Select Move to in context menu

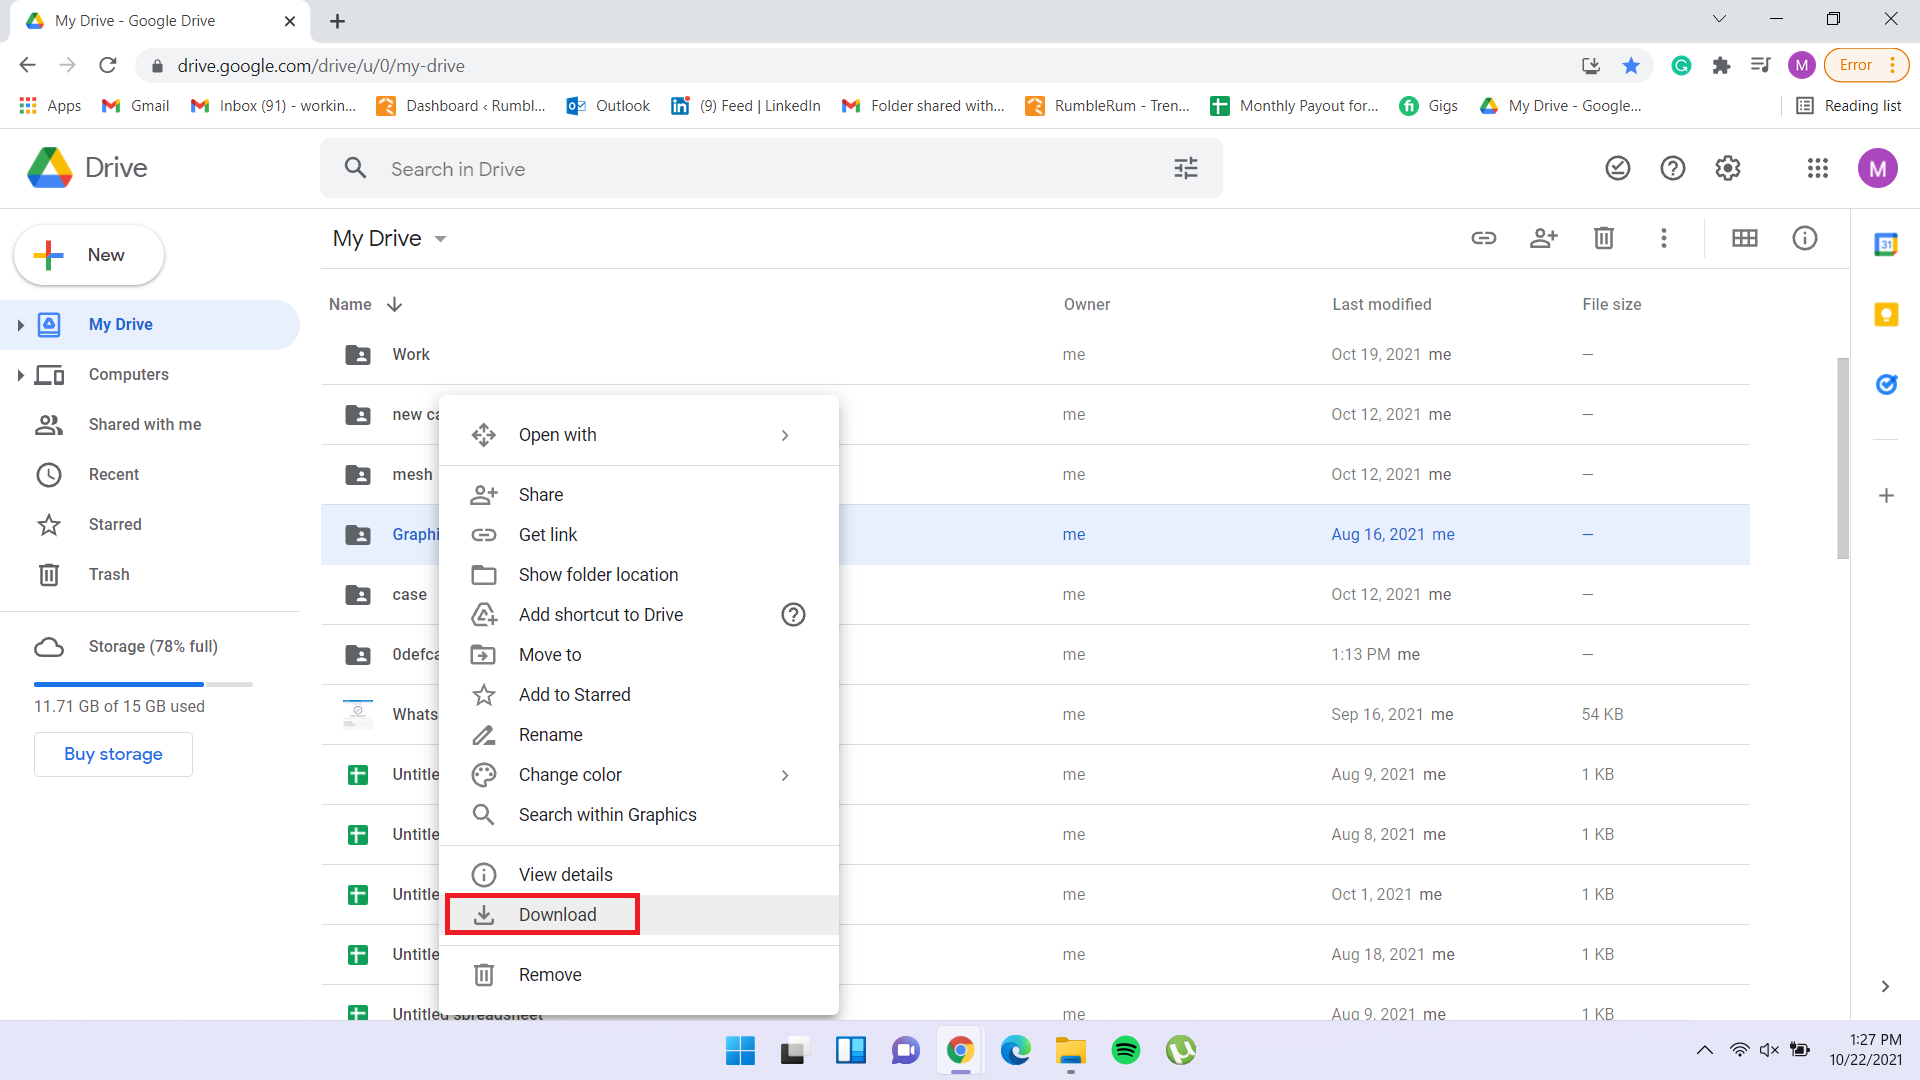(639, 655)
